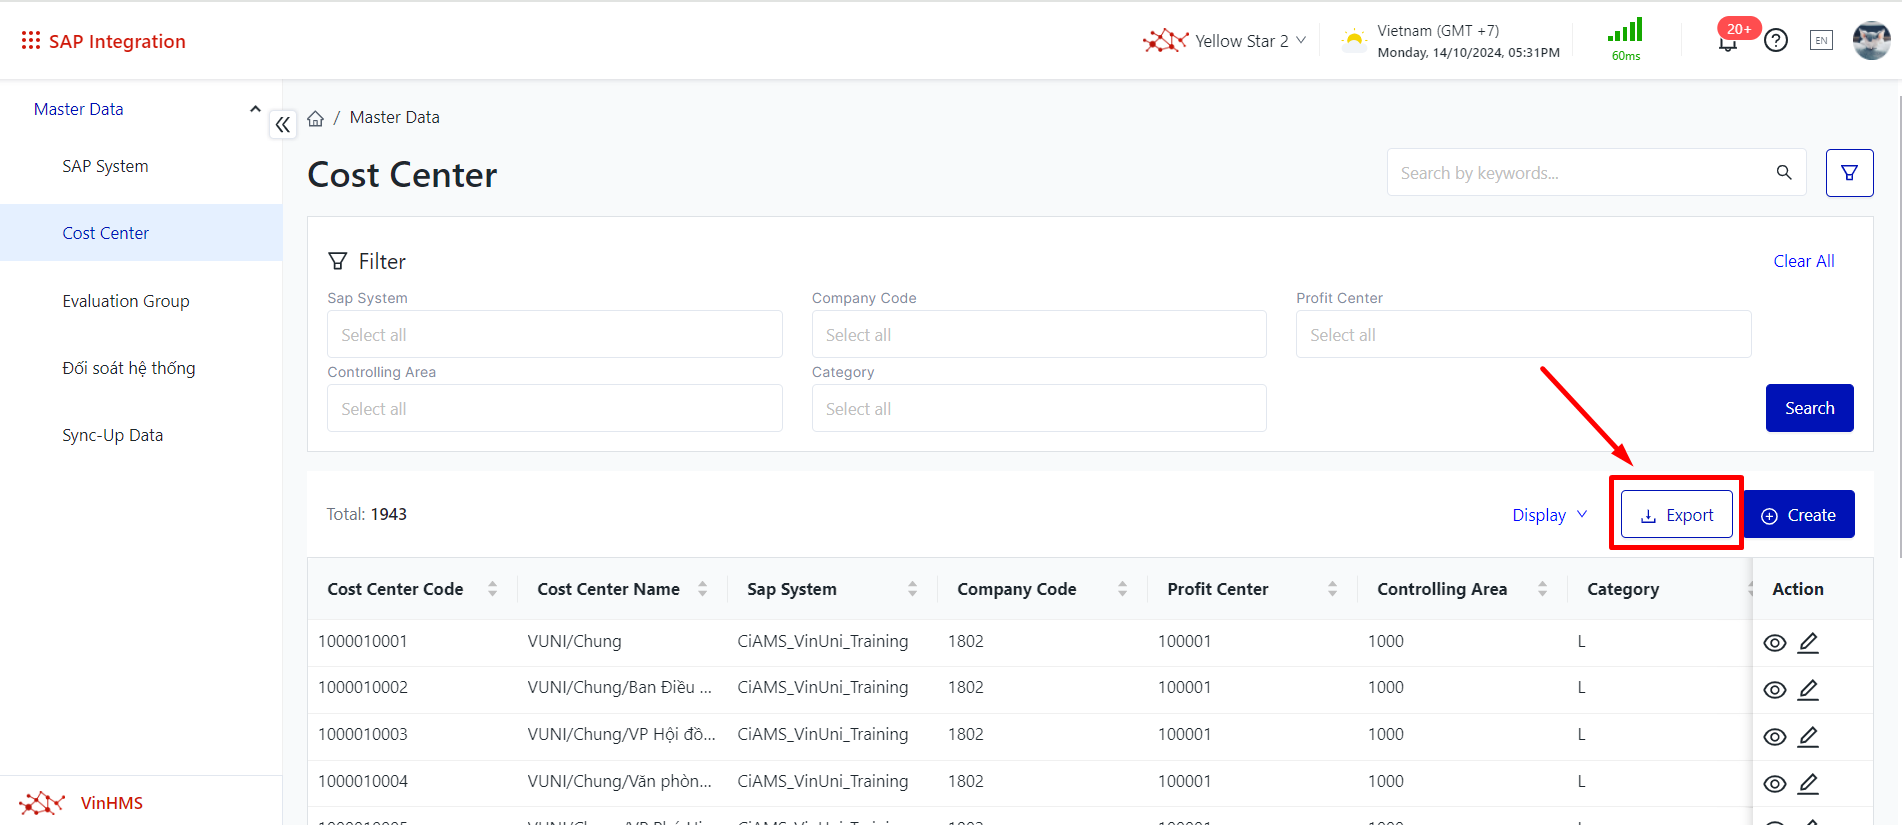This screenshot has width=1902, height=825.
Task: Open the Sap System filter dropdown
Action: click(x=554, y=335)
